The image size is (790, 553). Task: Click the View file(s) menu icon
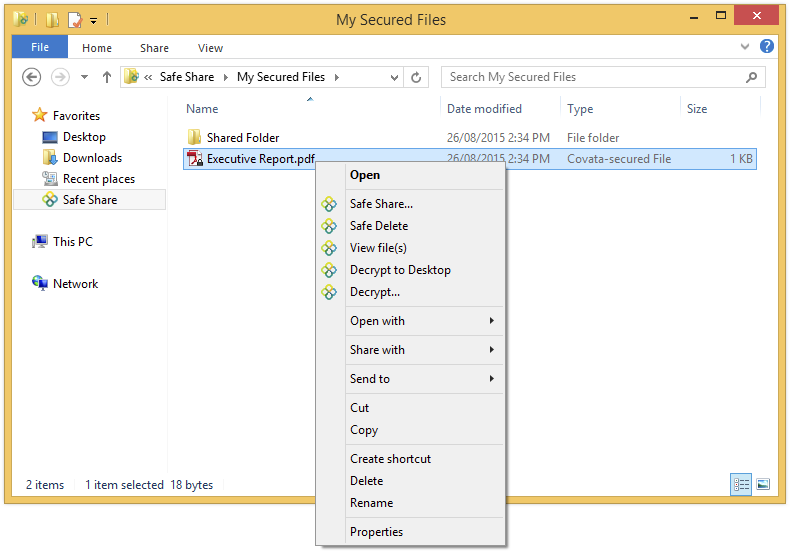pyautogui.click(x=329, y=248)
